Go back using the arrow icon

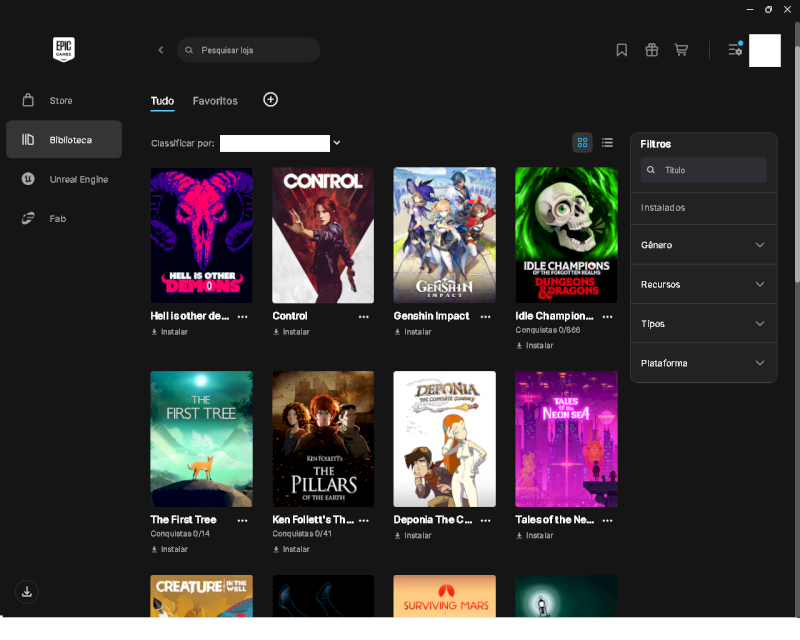coord(161,50)
